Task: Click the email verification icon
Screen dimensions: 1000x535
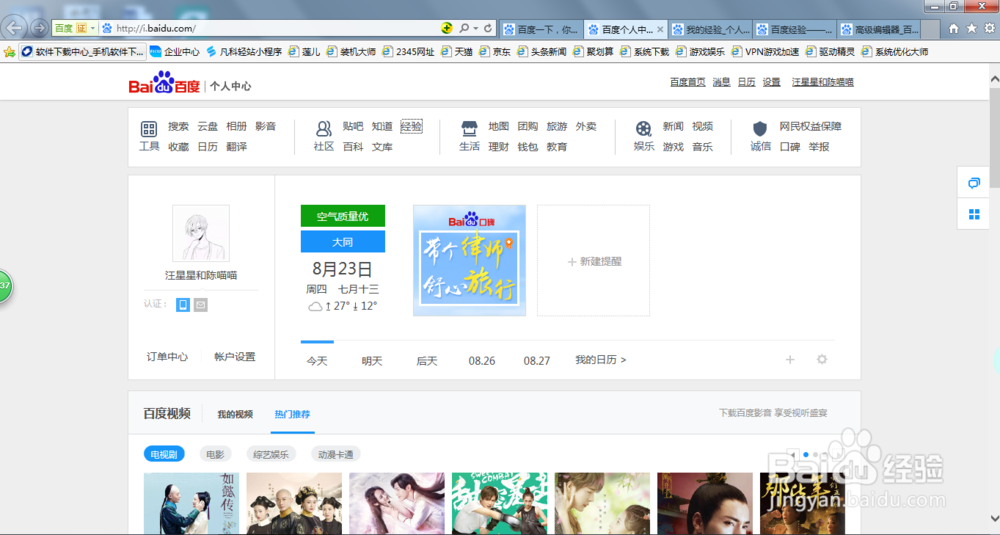Action: [200, 305]
